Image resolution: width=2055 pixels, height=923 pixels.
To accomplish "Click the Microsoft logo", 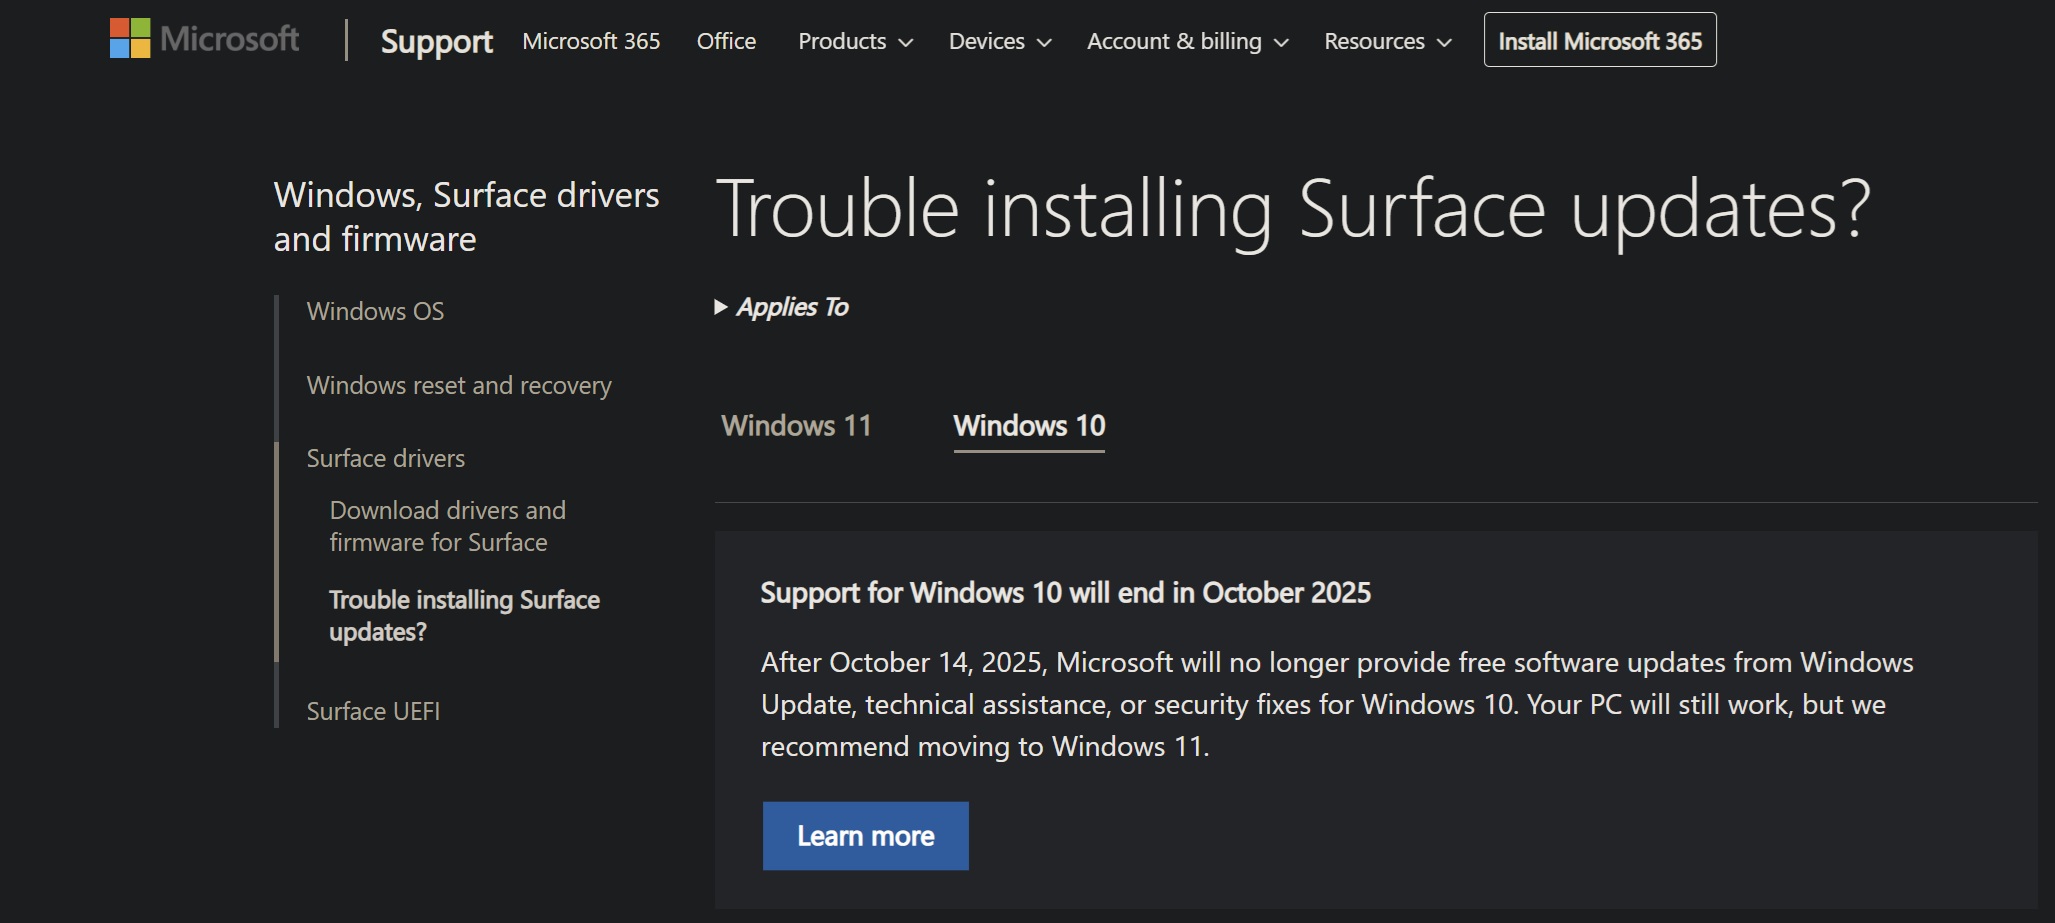I will [x=202, y=39].
